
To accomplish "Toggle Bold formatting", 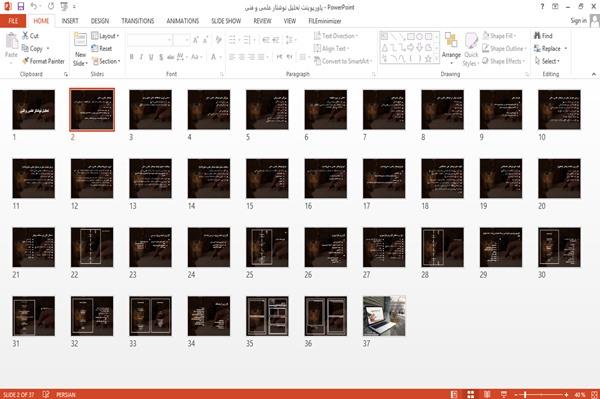I will click(x=132, y=57).
